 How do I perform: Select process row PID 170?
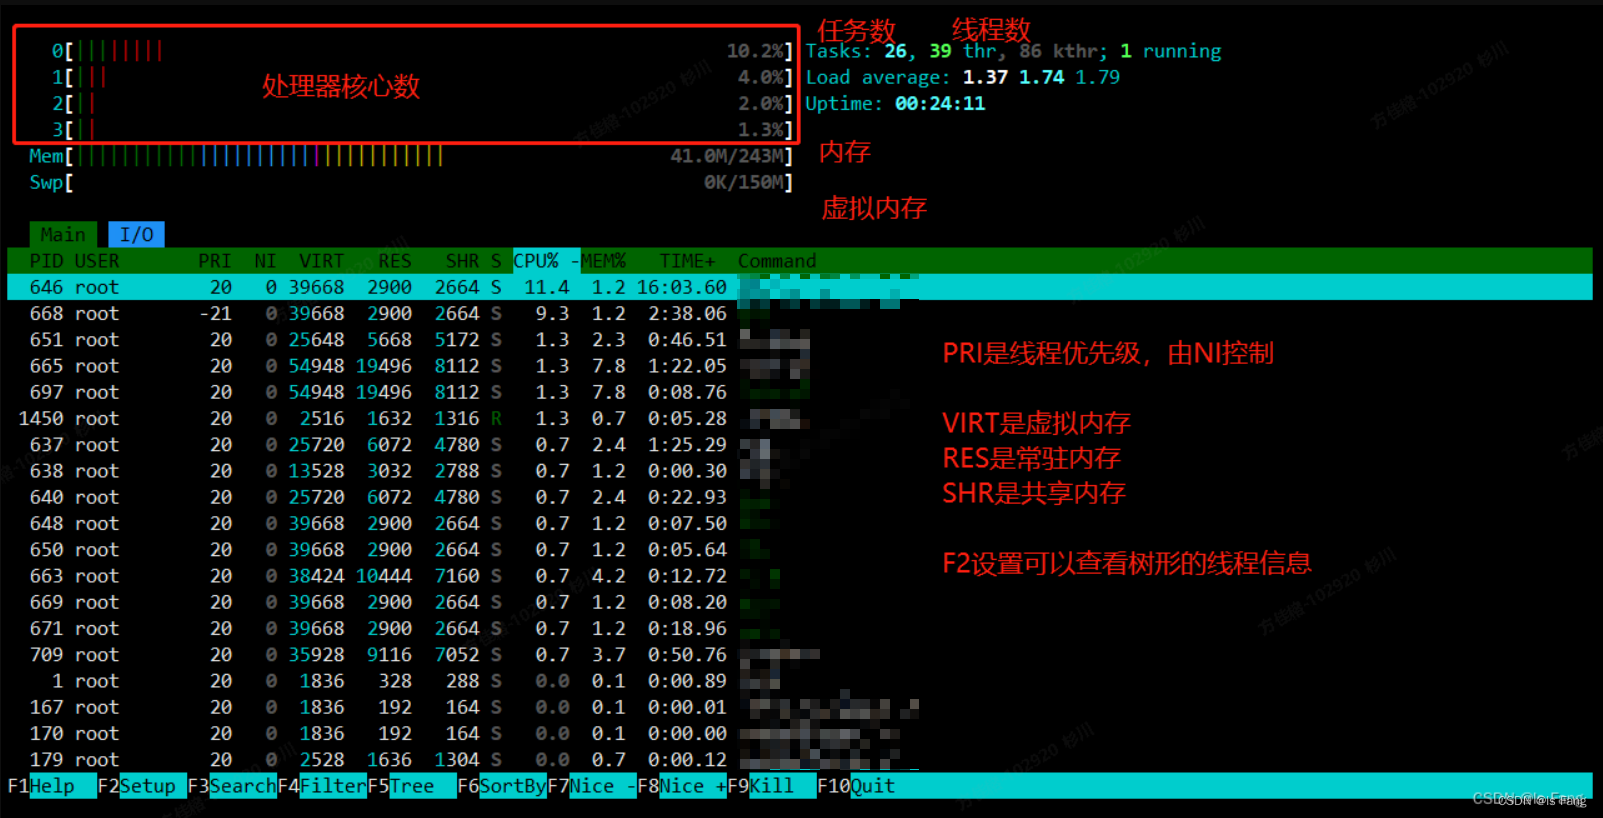click(800, 733)
